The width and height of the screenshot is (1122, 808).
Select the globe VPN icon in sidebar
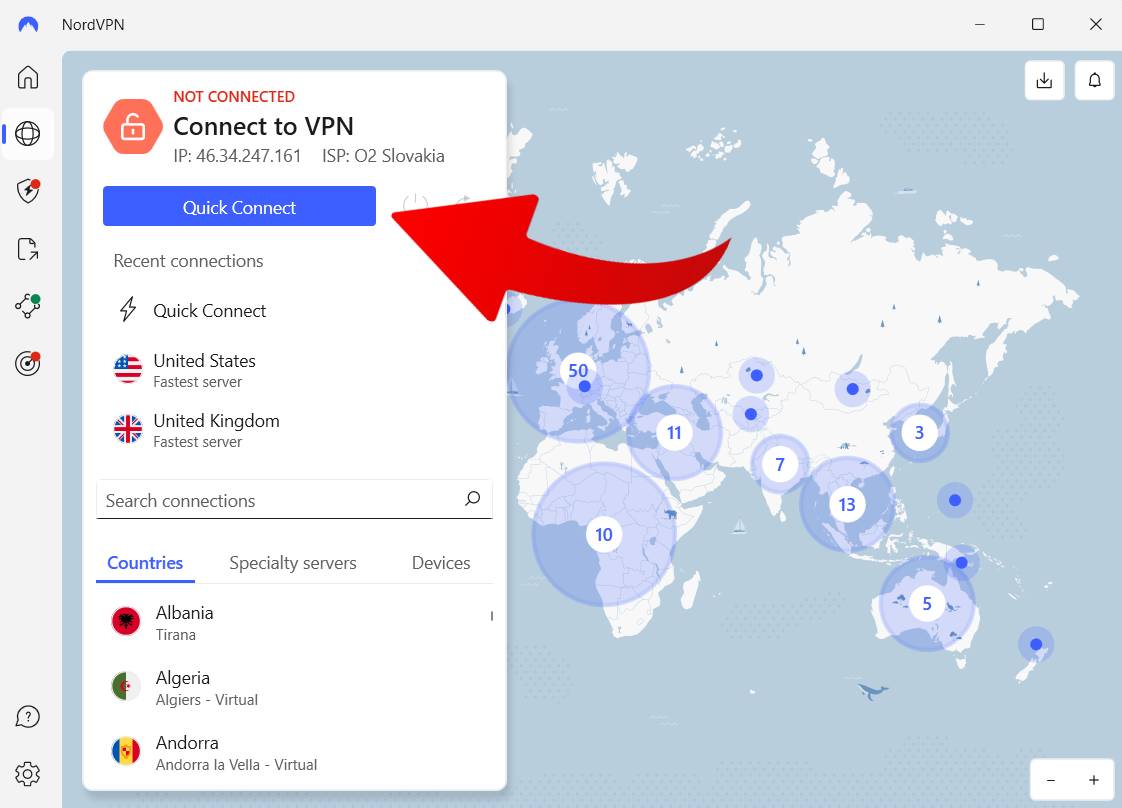pos(28,133)
